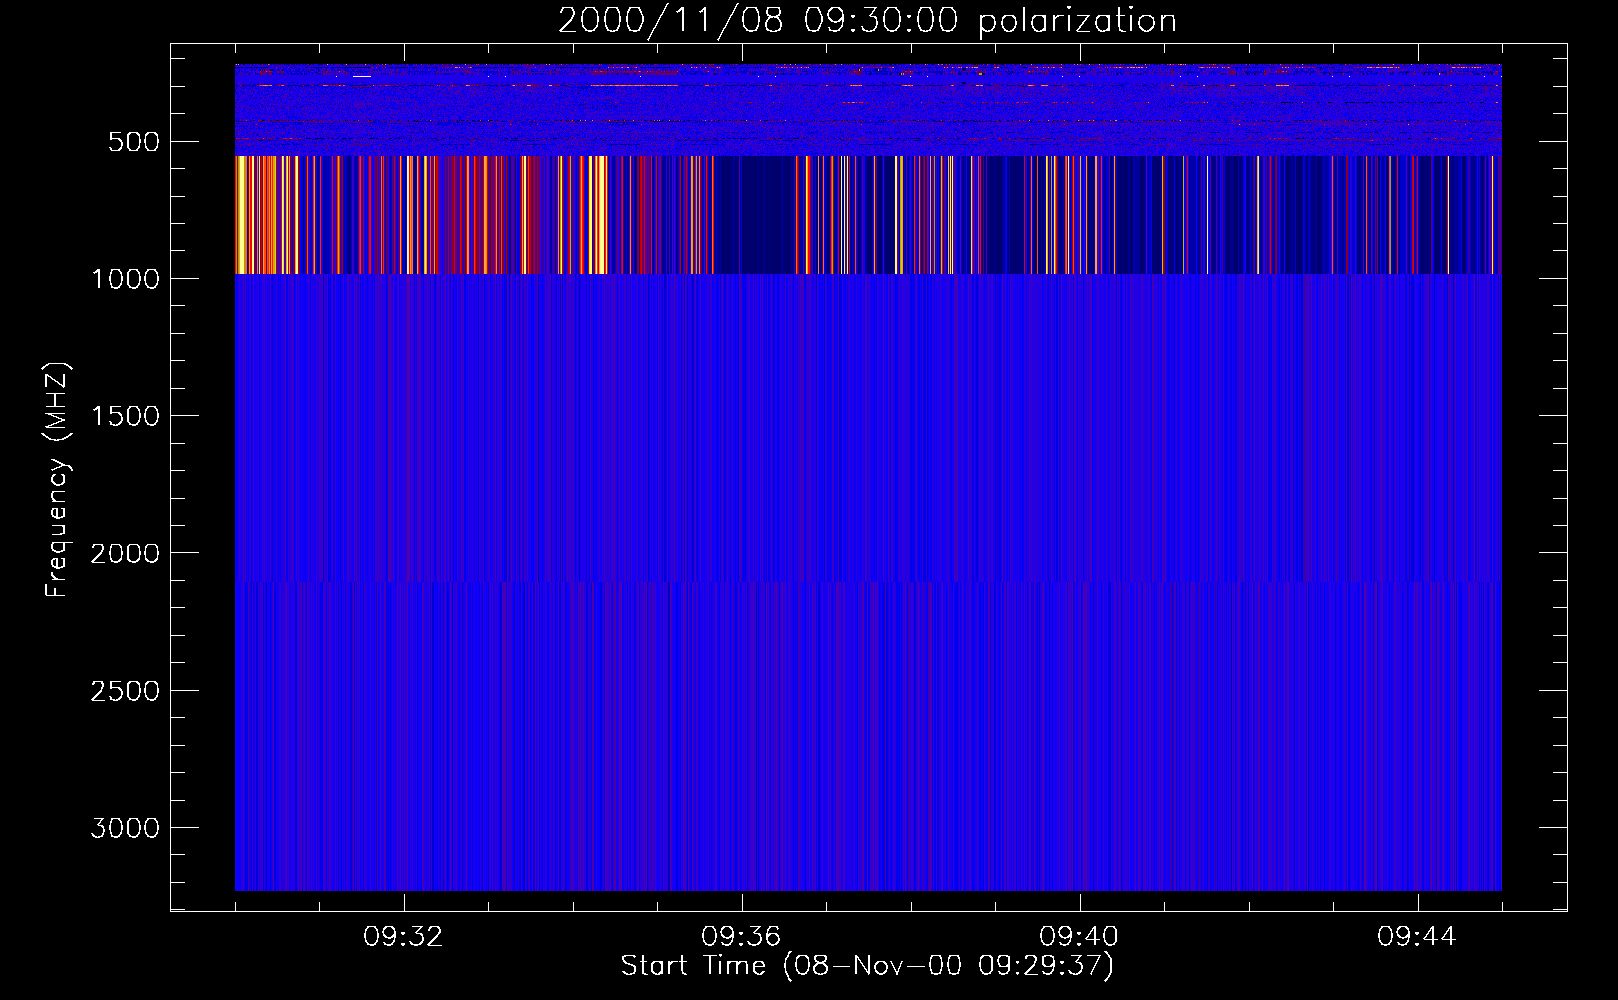Click the 3000 frequency tick label

125,828
